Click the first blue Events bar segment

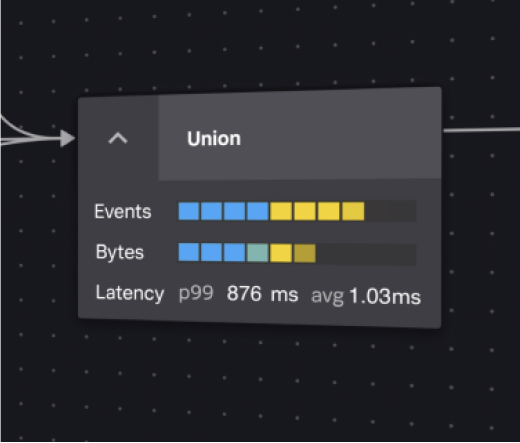189,211
